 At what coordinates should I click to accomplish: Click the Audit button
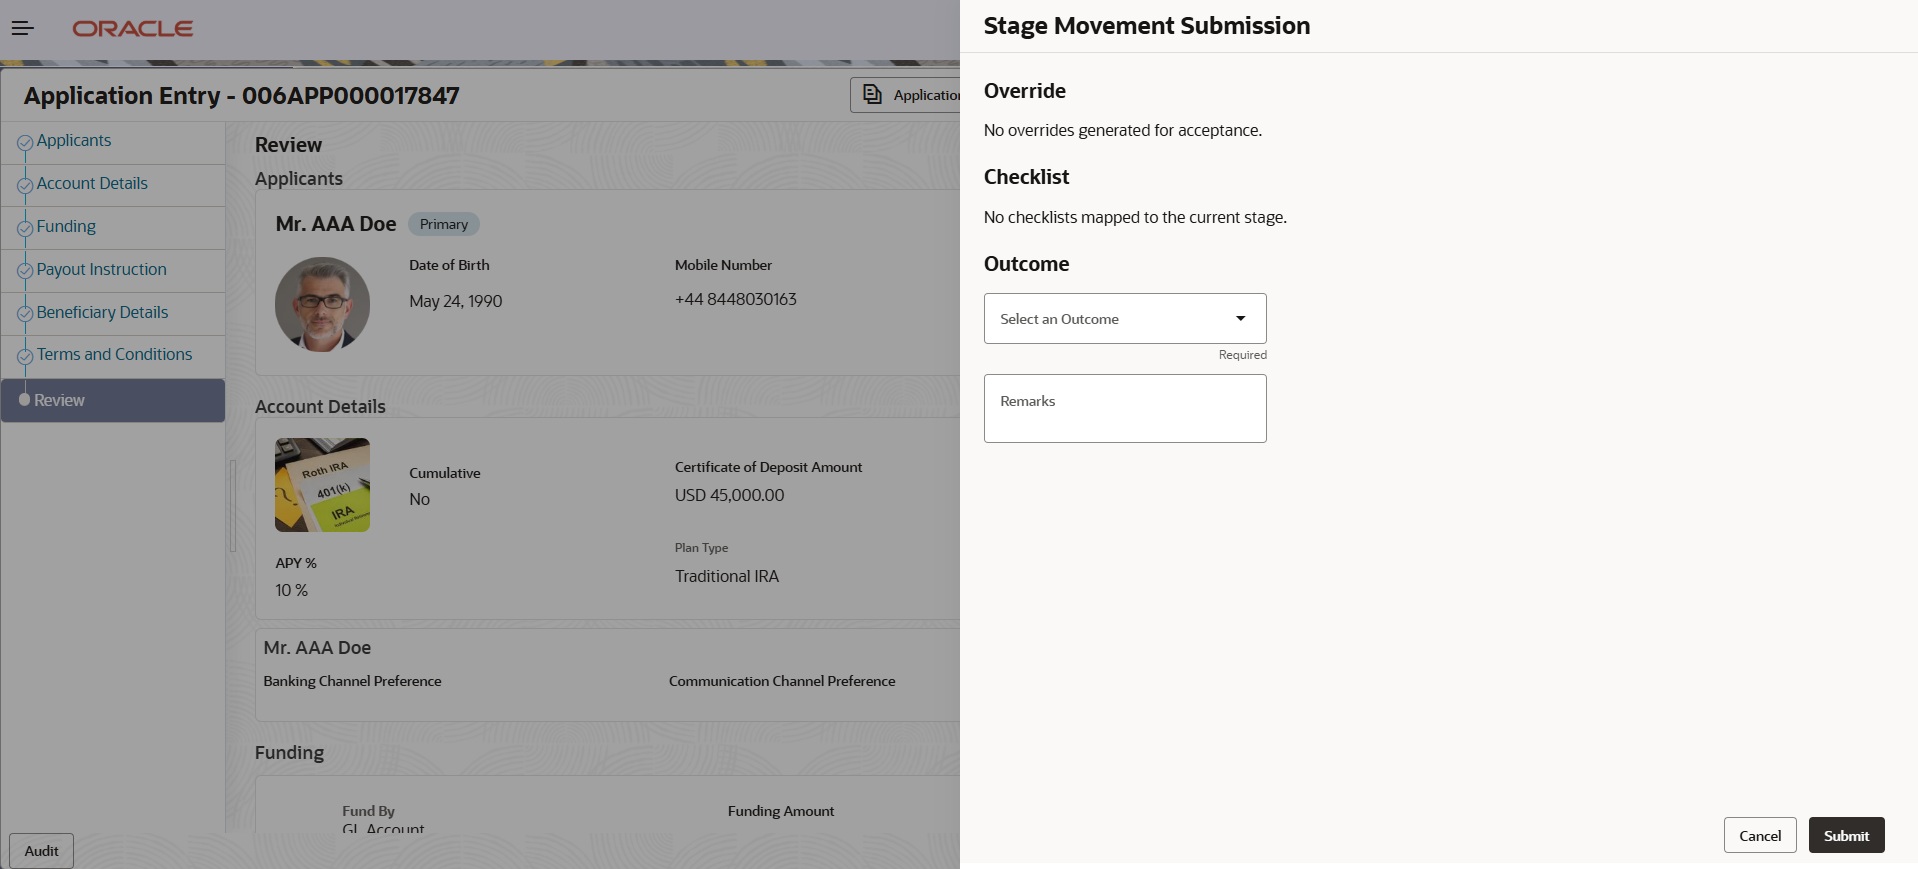(x=42, y=851)
